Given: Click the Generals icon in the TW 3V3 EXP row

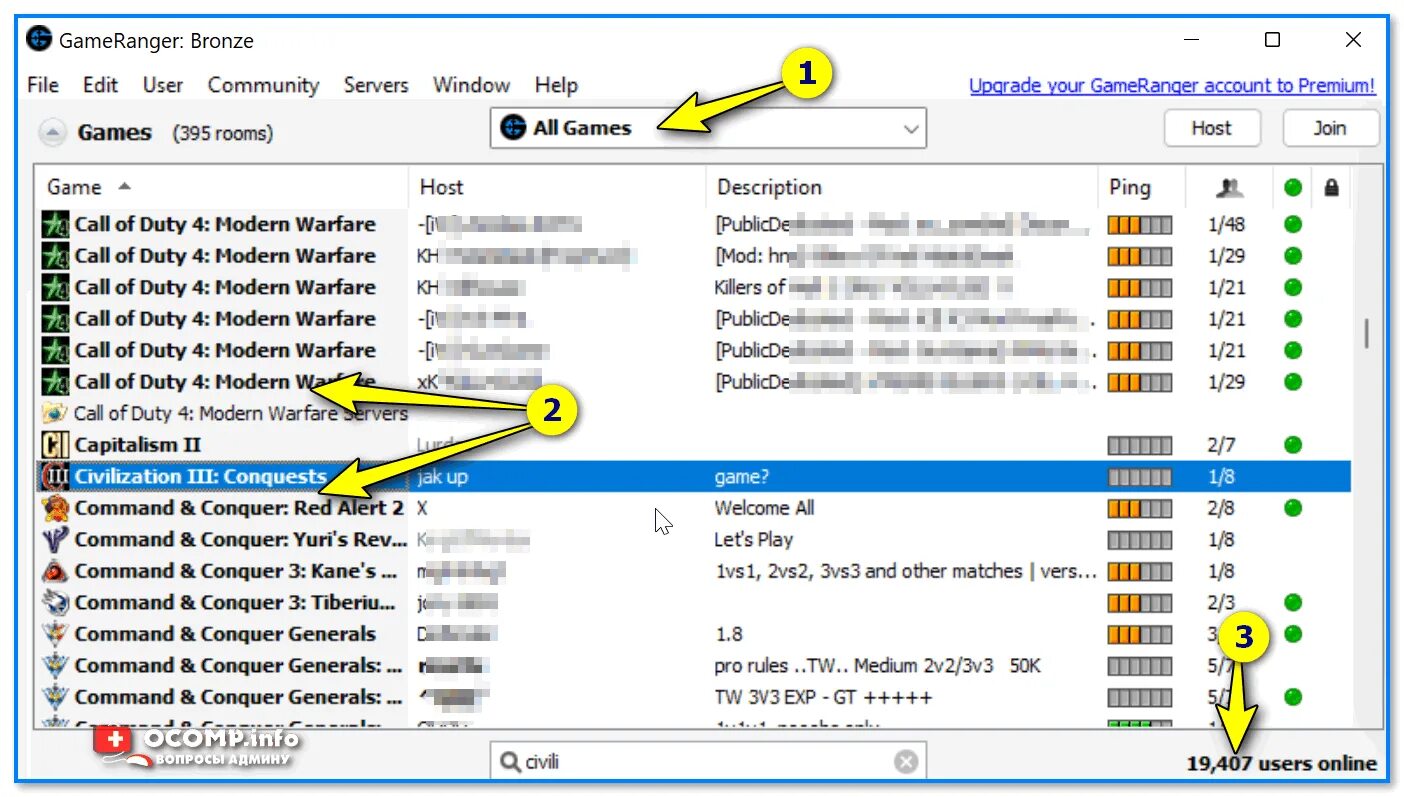Looking at the screenshot, I should click(x=54, y=697).
